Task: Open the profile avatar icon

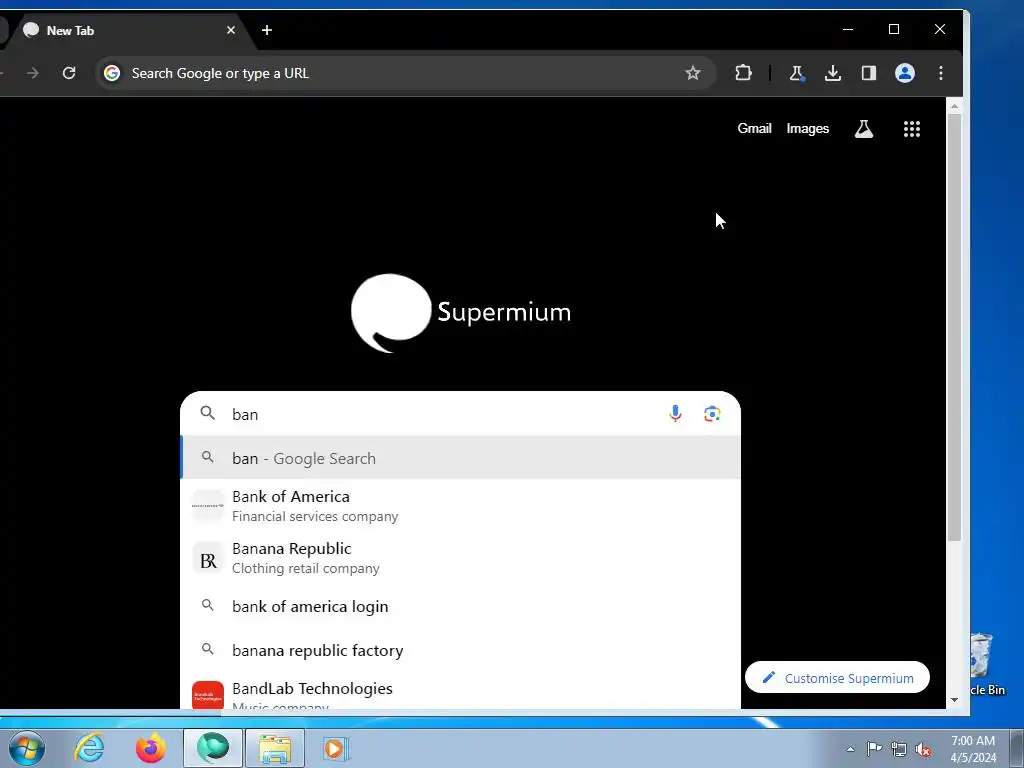Action: click(904, 73)
